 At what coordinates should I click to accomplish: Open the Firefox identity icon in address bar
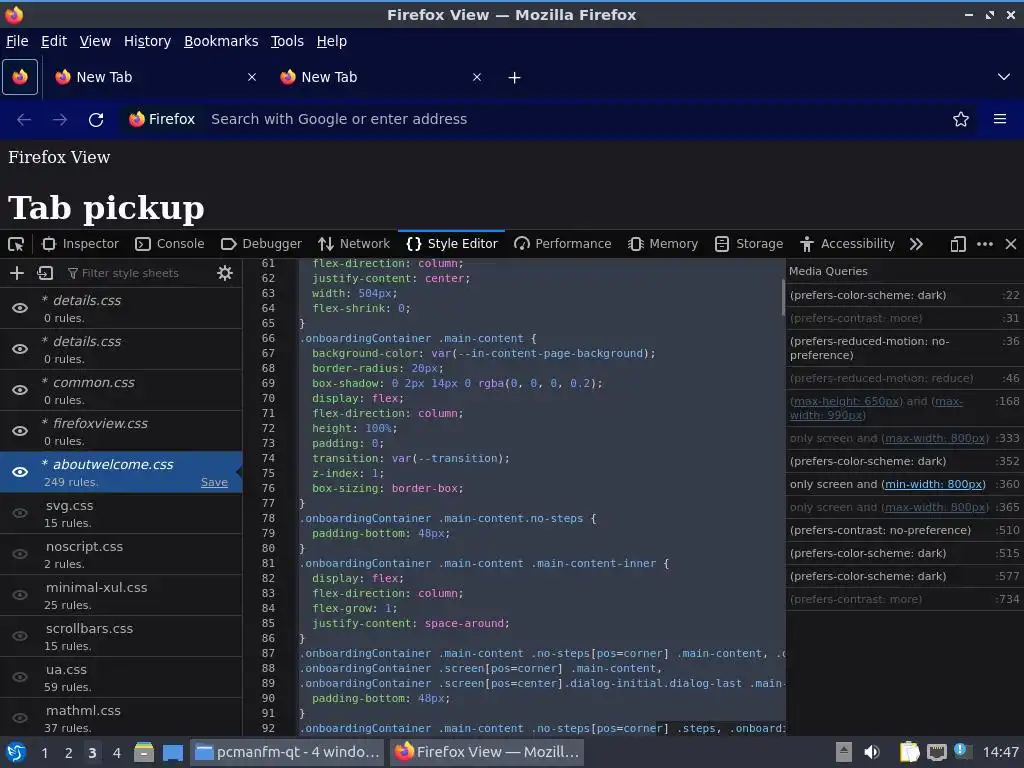pyautogui.click(x=163, y=120)
